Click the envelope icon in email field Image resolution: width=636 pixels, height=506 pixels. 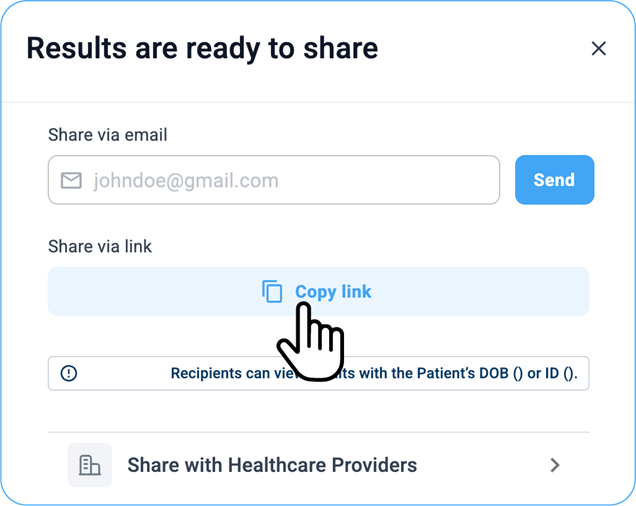pyautogui.click(x=71, y=181)
